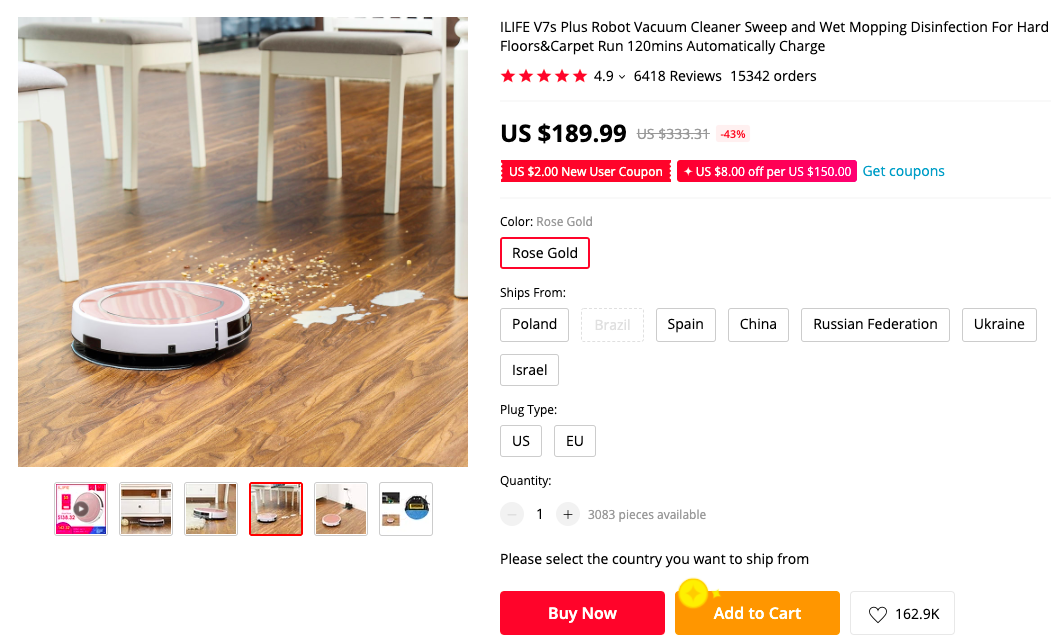Select Ukraine as ships-from country

point(998,324)
